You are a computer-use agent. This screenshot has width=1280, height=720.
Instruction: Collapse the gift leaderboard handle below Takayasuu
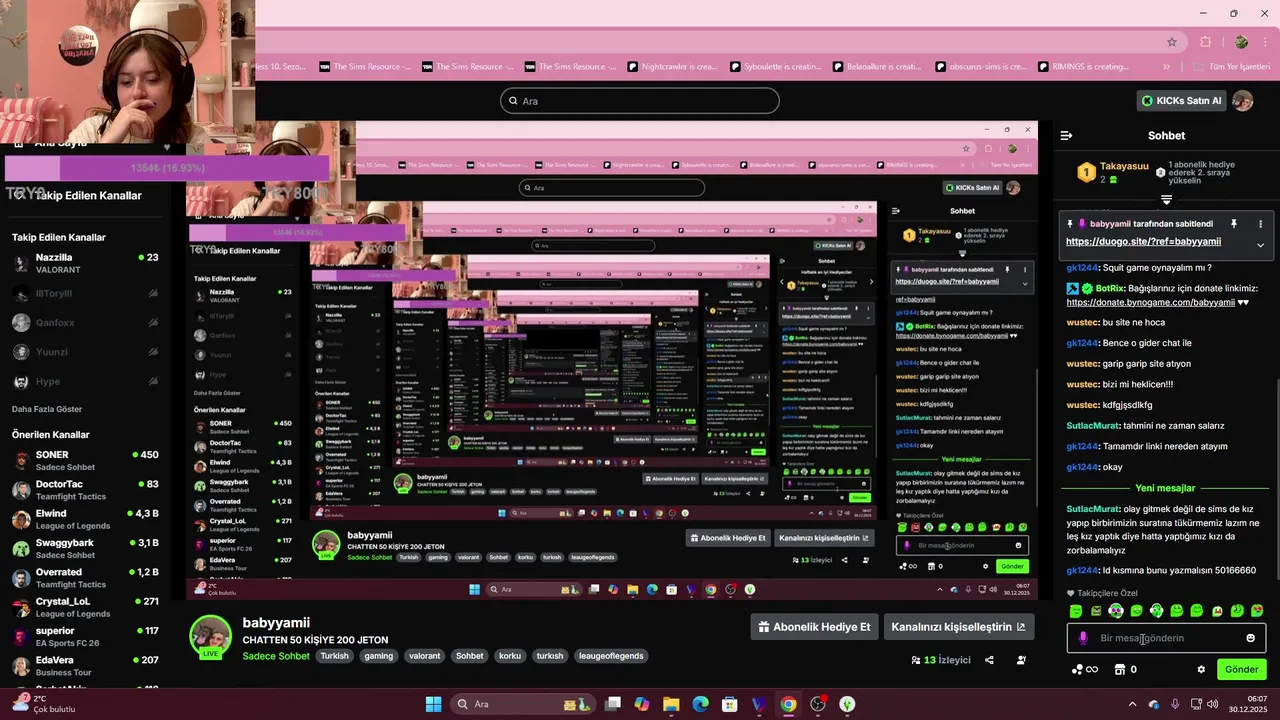(1166, 200)
